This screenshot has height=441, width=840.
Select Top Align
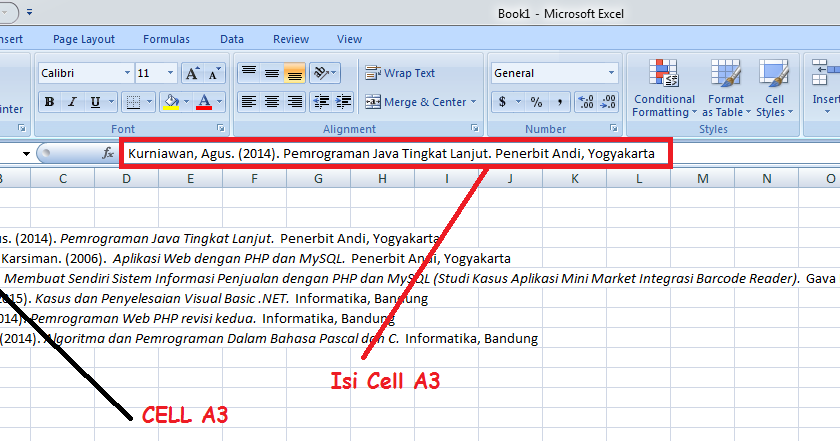coord(249,73)
